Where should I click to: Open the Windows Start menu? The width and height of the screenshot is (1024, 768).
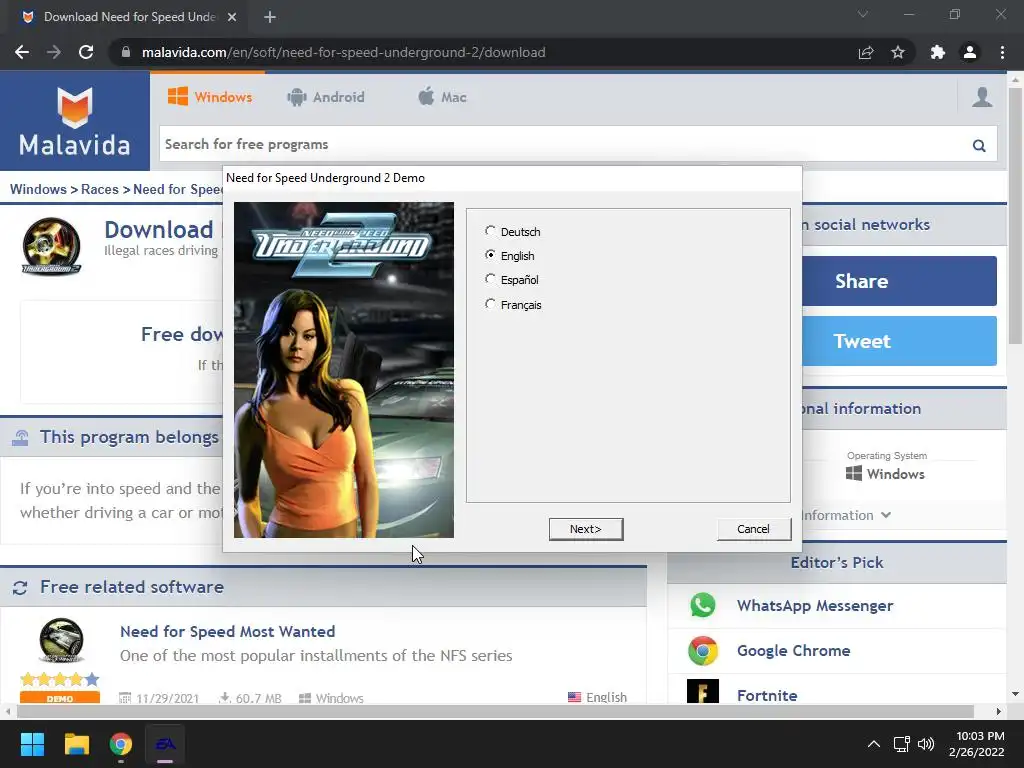(x=32, y=744)
